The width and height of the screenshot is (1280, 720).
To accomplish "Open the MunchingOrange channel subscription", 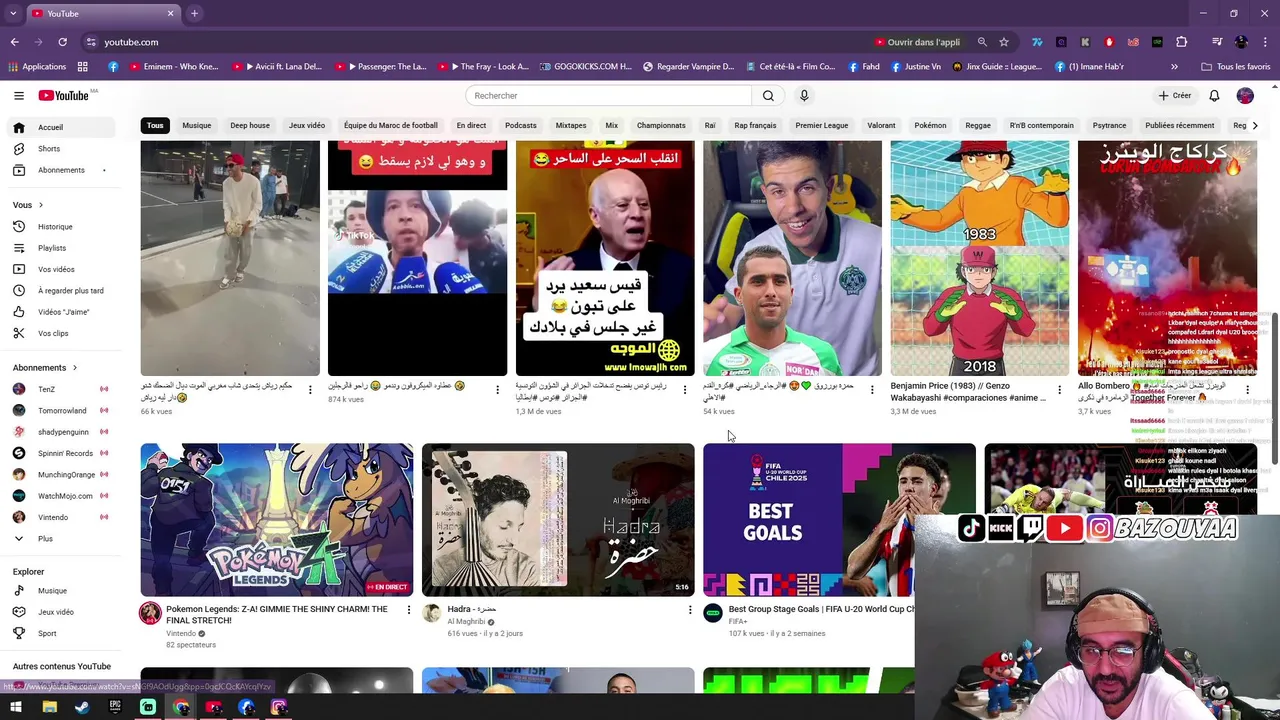I will point(62,474).
